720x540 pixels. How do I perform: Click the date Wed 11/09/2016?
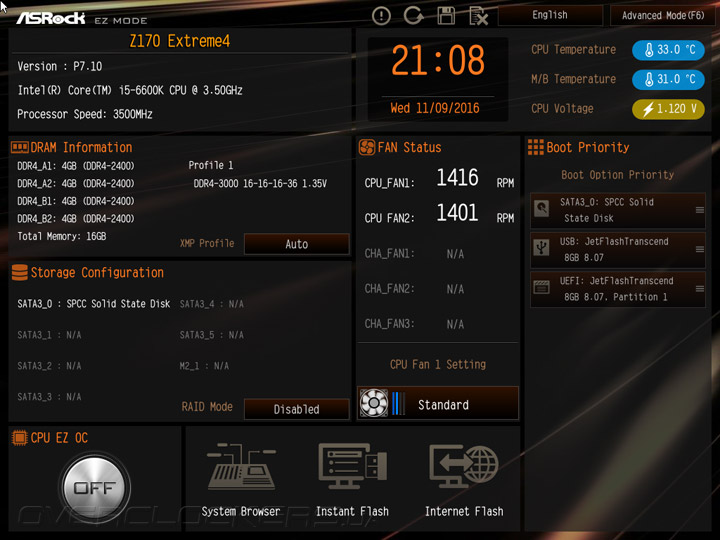click(x=435, y=108)
